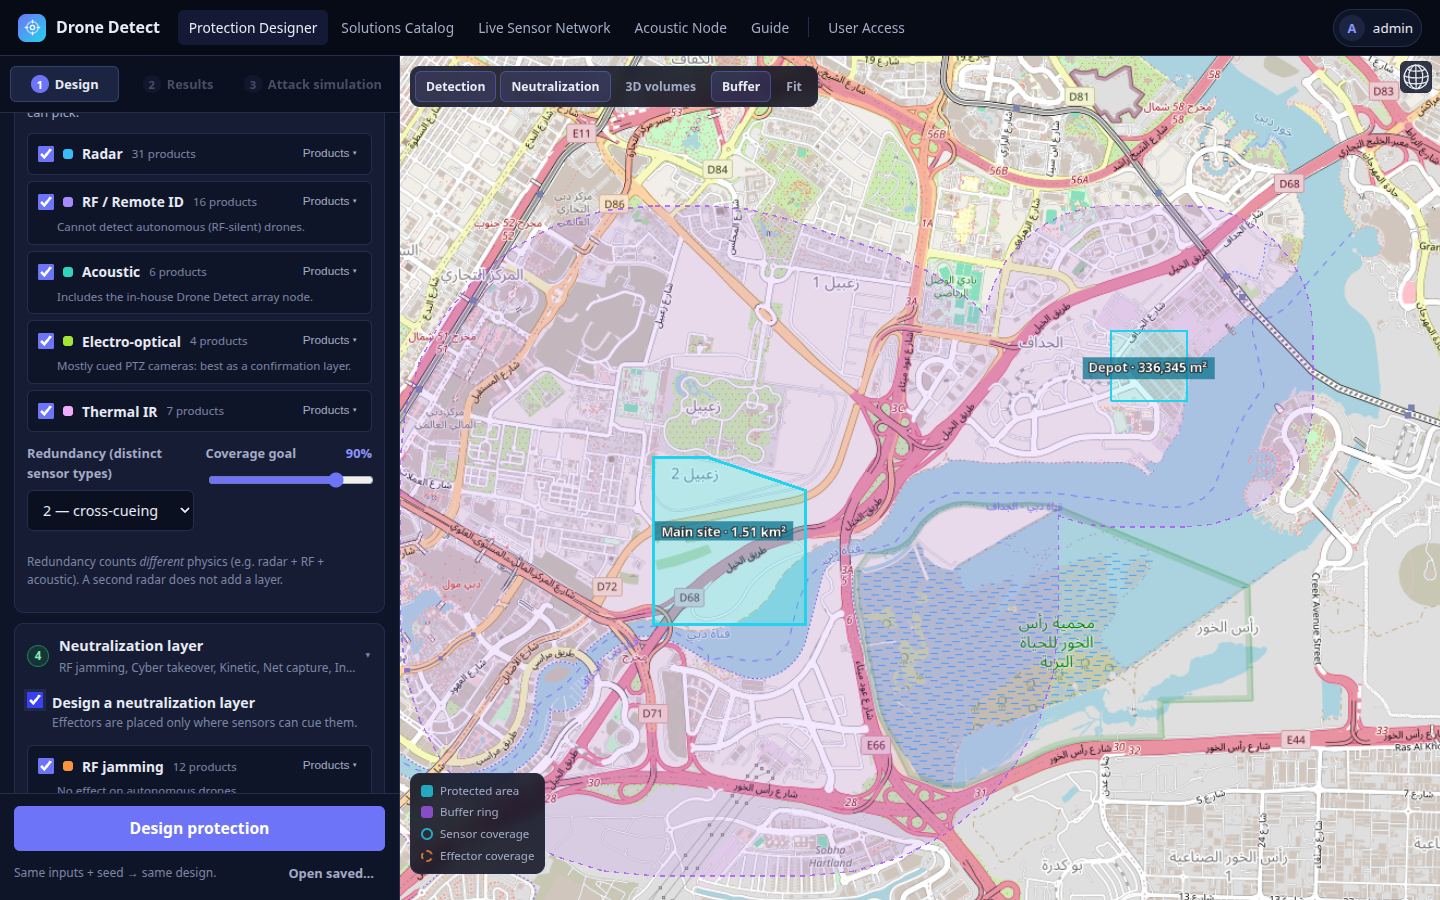Click the Design protection button
The height and width of the screenshot is (900, 1440).
tap(199, 828)
